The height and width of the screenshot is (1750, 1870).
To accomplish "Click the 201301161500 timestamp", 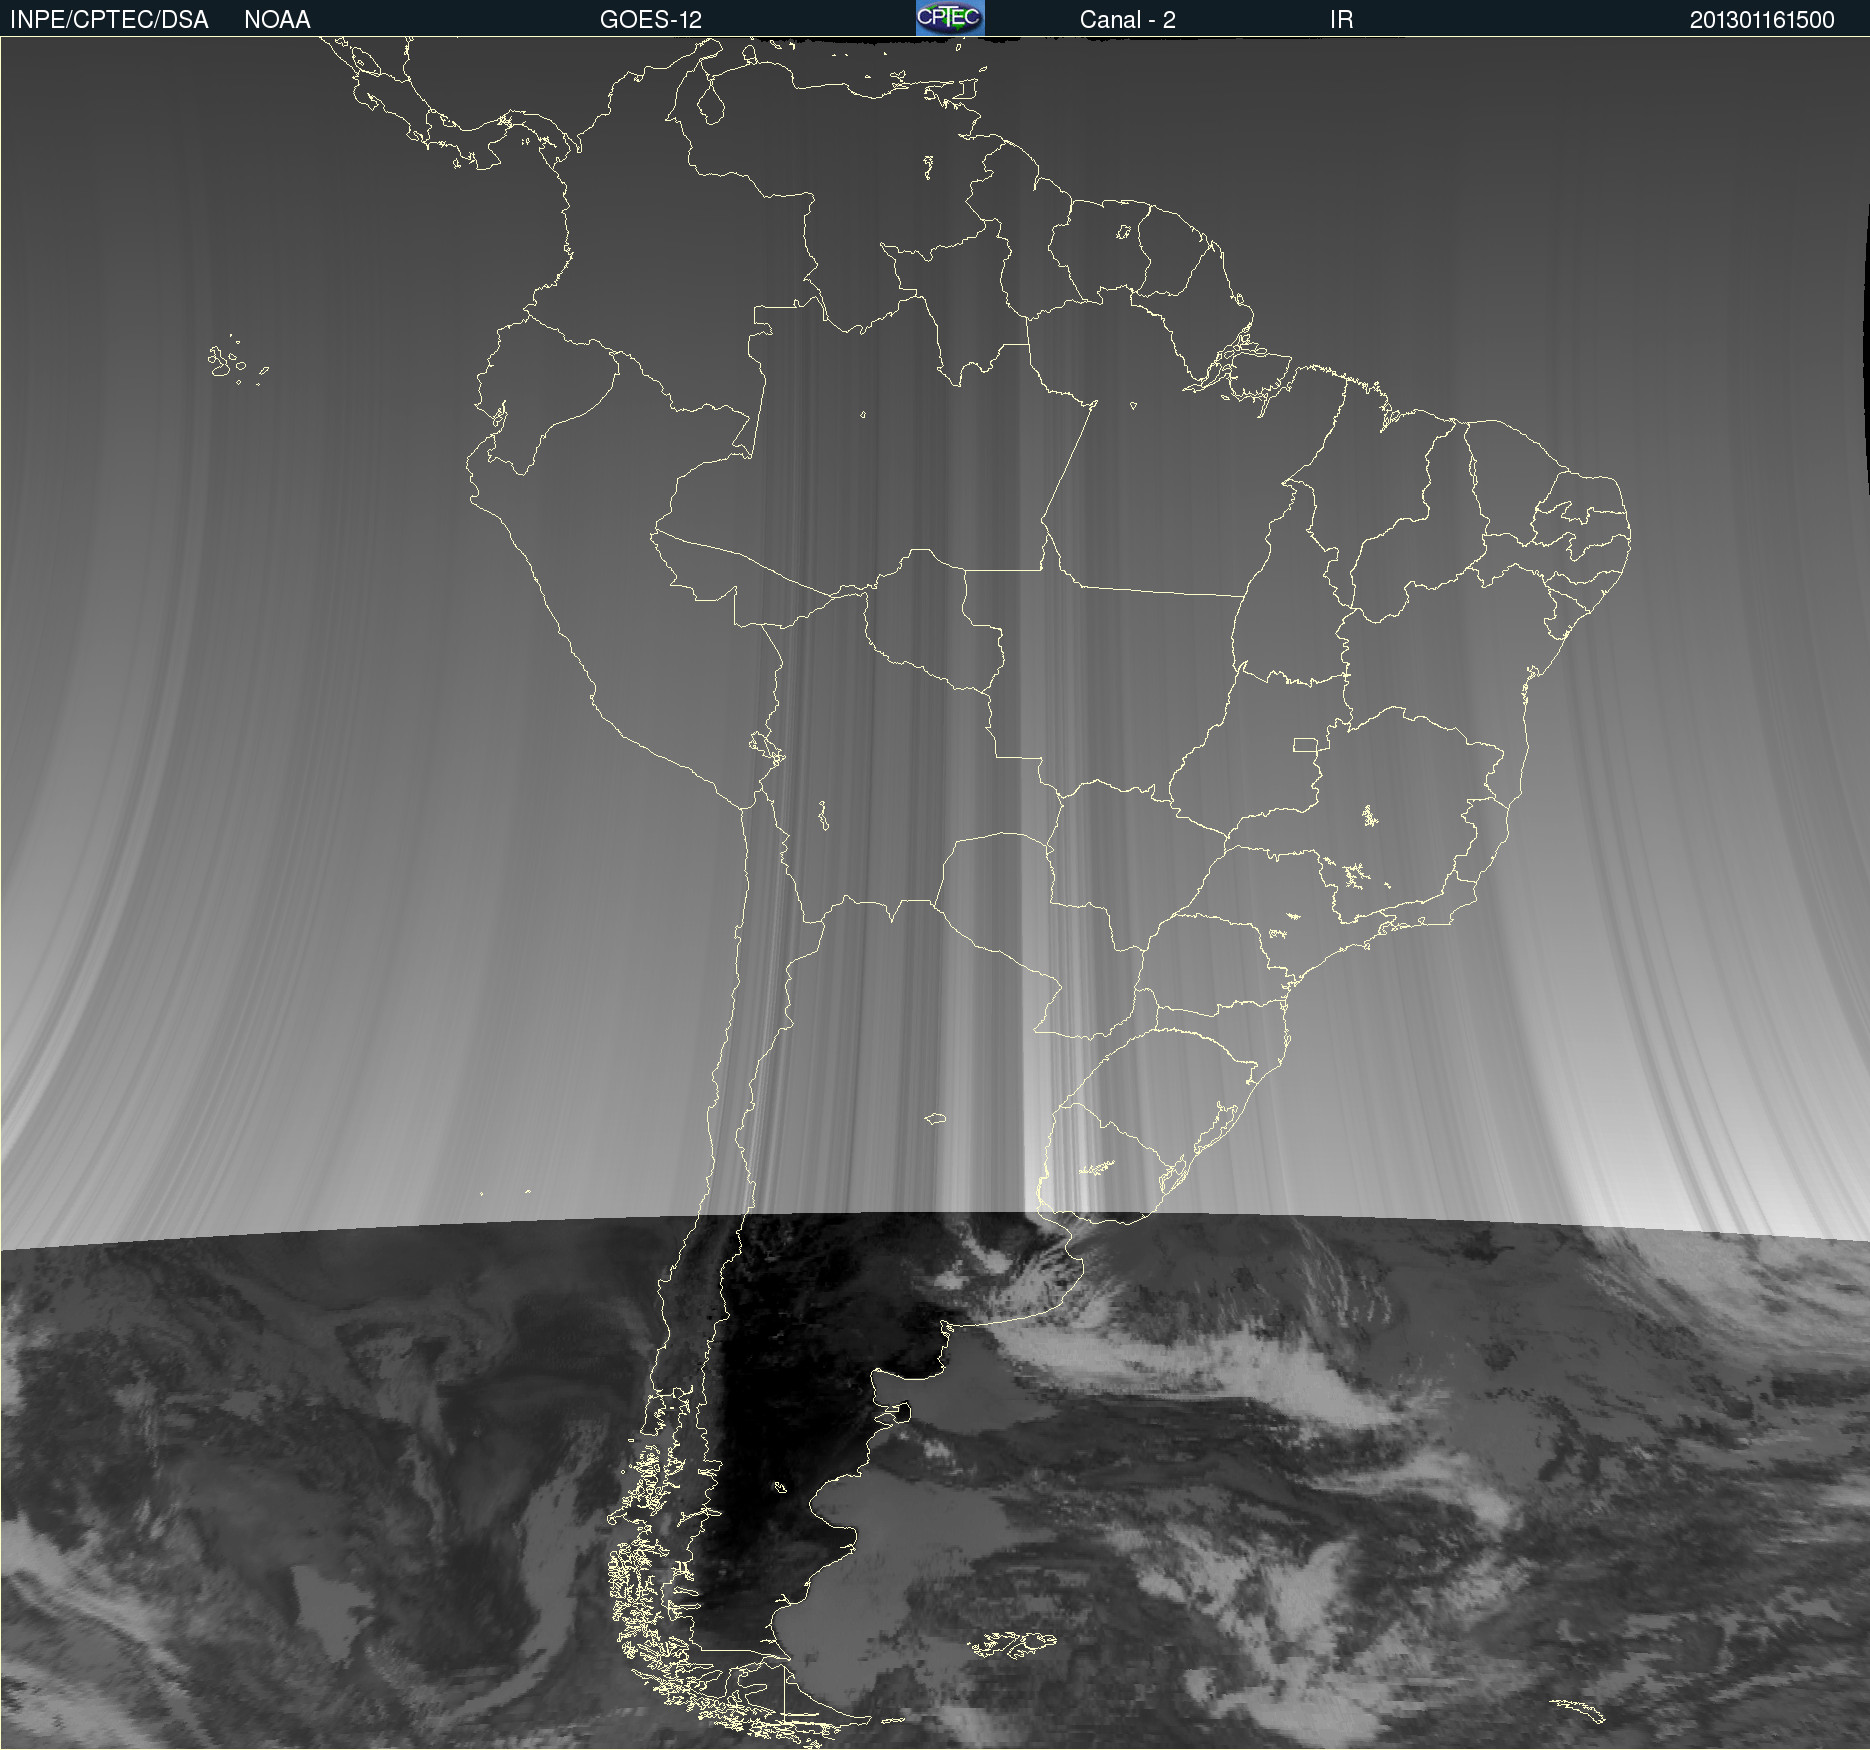I will 1762,20.
